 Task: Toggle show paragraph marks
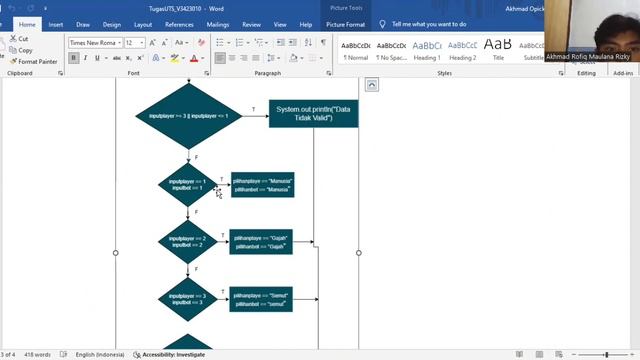[x=323, y=42]
